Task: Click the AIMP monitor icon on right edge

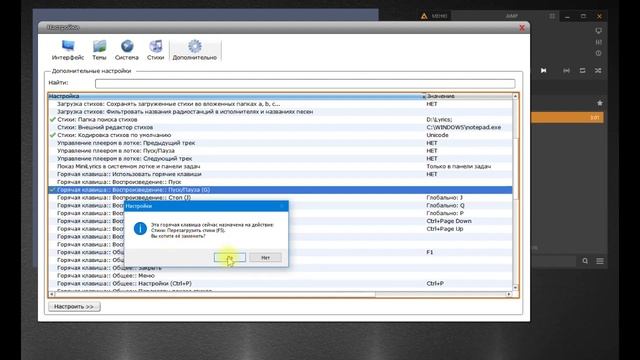Action: pos(598,31)
